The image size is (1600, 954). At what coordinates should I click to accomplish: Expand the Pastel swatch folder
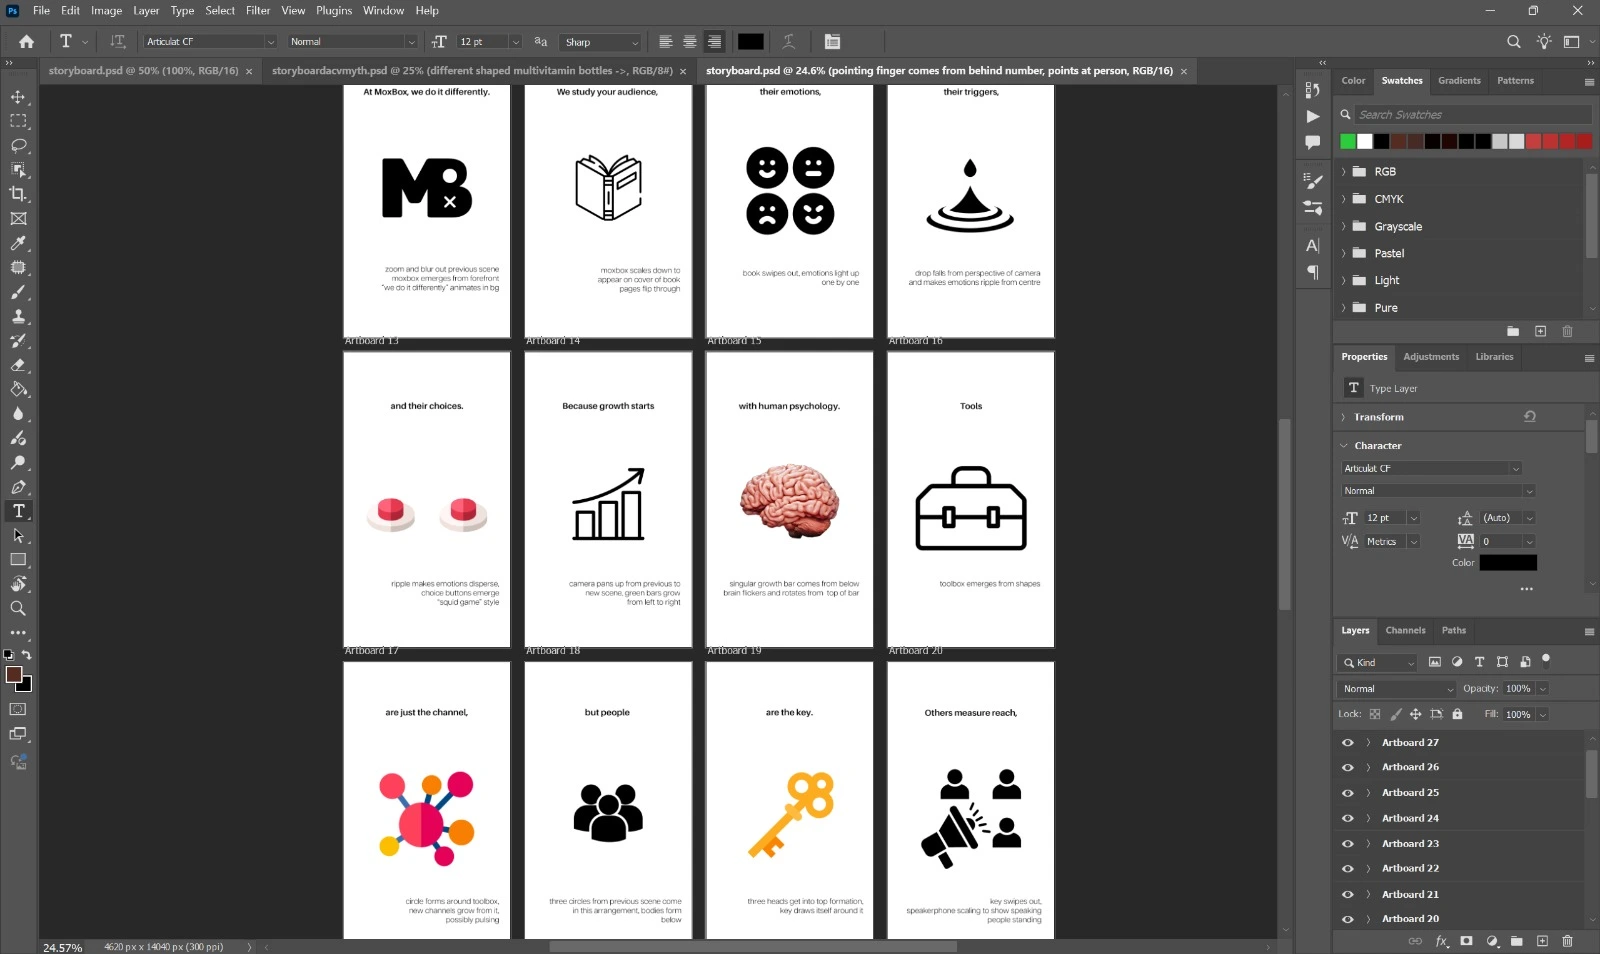click(1344, 254)
